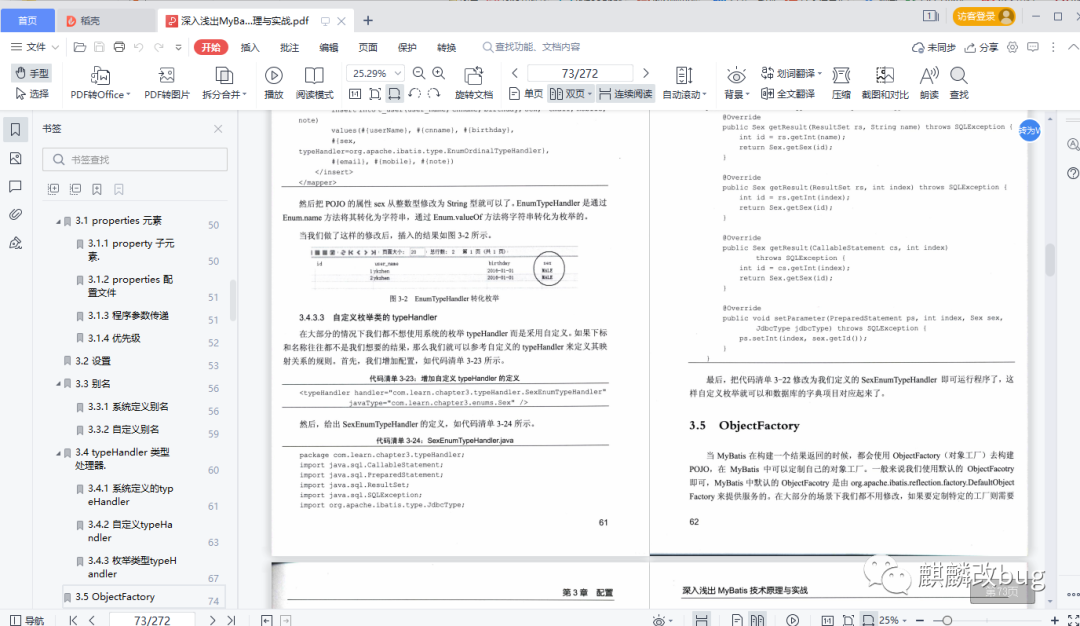Open the 查找 search tool
Viewport: 1080px width, 626px height.
click(x=959, y=83)
